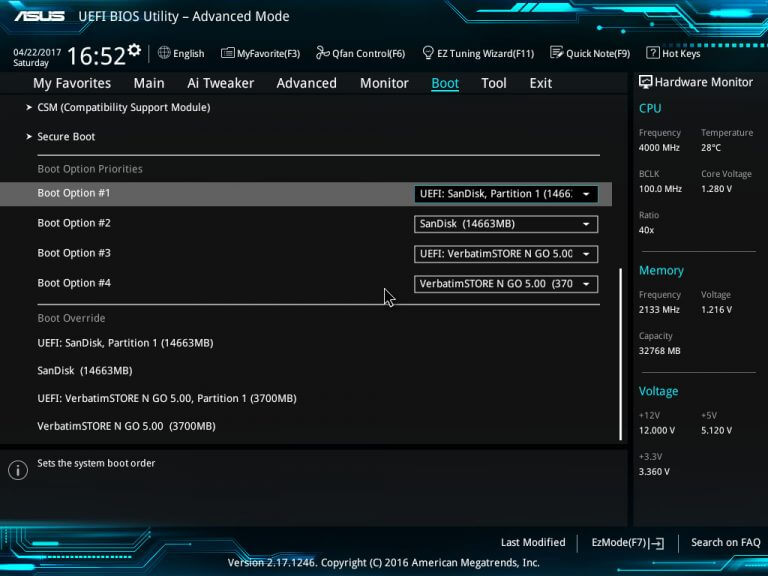Click the Core Voltage 1.280 V value
768x576 pixels.
(716, 189)
